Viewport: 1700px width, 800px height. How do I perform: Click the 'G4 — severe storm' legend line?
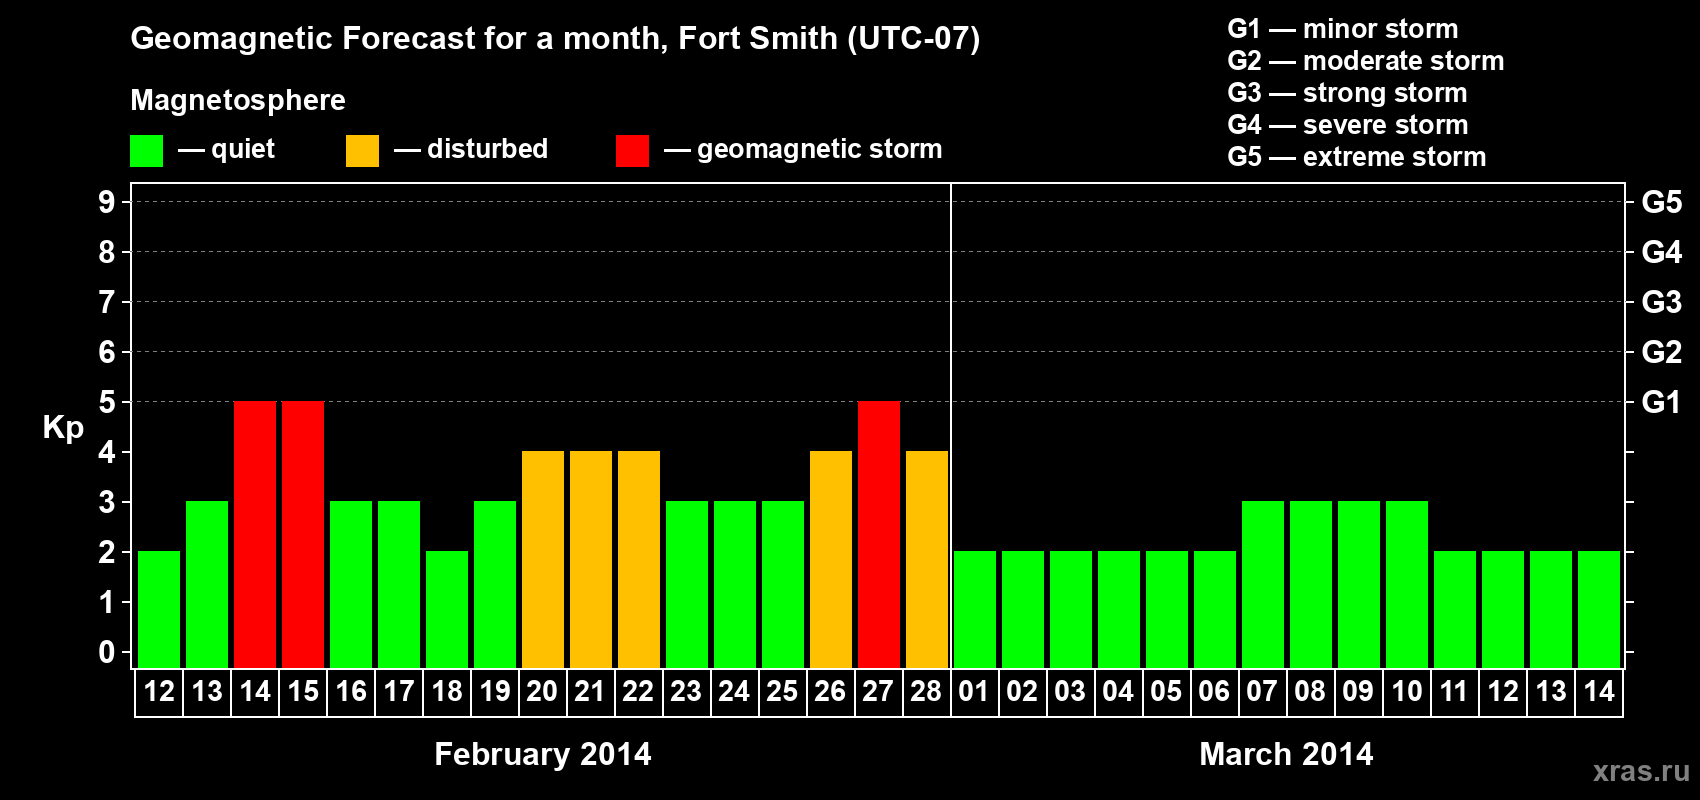[1348, 125]
